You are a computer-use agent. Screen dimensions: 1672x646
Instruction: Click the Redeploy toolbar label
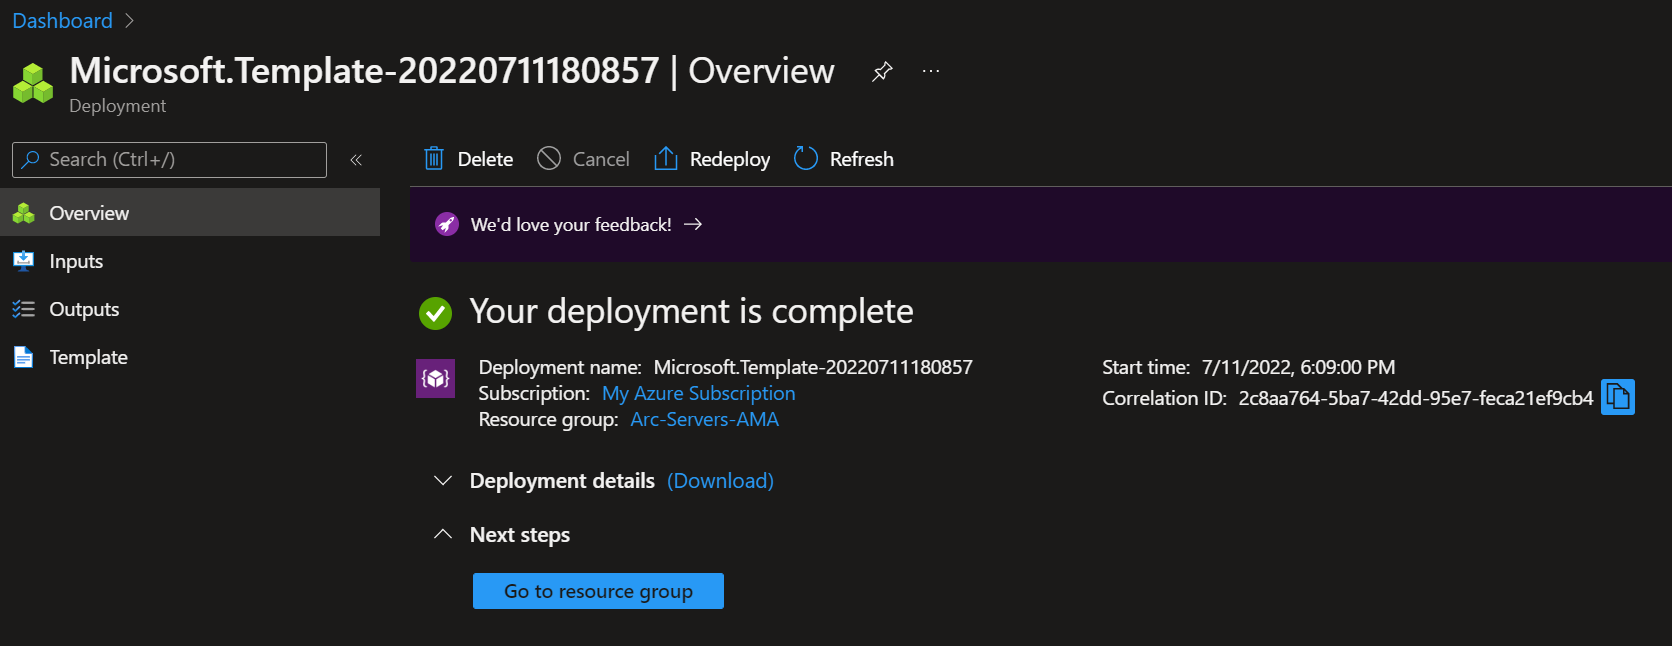tap(730, 159)
